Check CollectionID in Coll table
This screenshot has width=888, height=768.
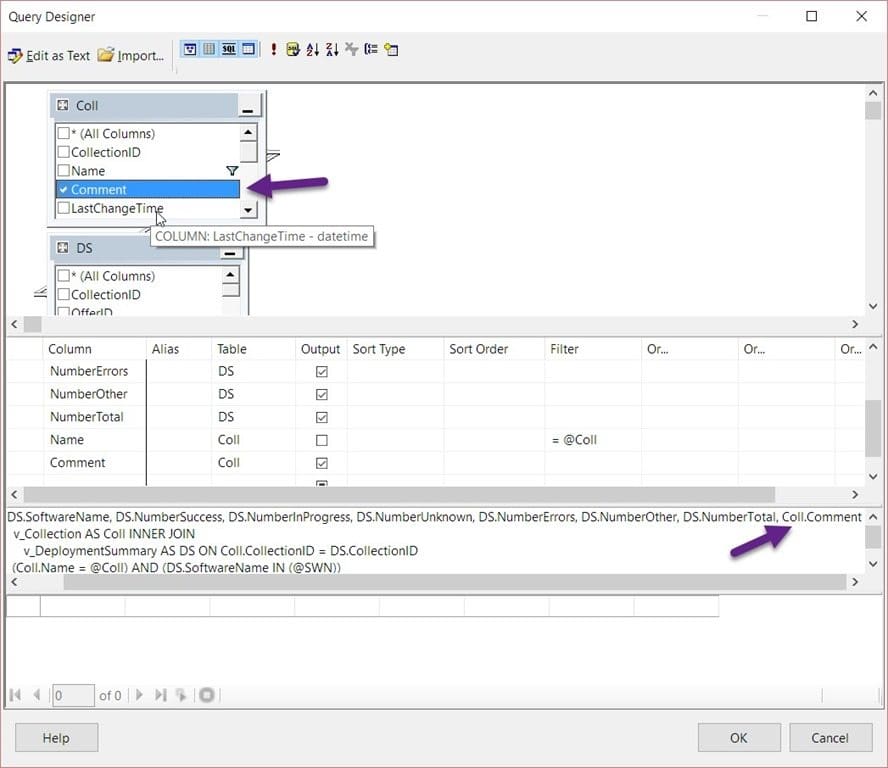coord(63,152)
